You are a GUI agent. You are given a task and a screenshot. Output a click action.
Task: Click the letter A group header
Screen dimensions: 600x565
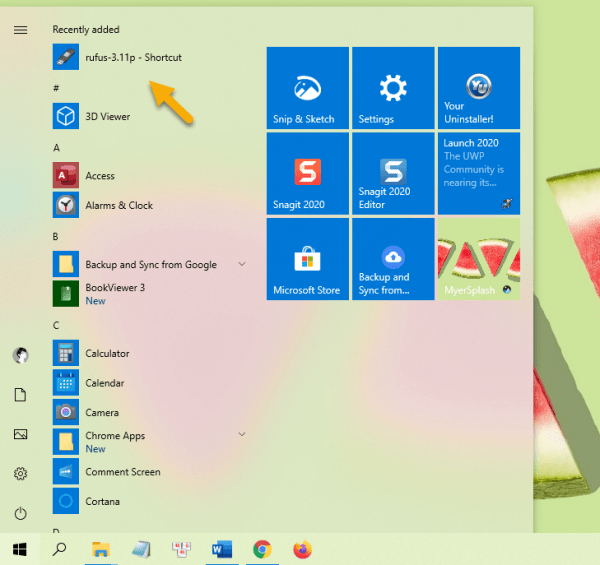(56, 148)
